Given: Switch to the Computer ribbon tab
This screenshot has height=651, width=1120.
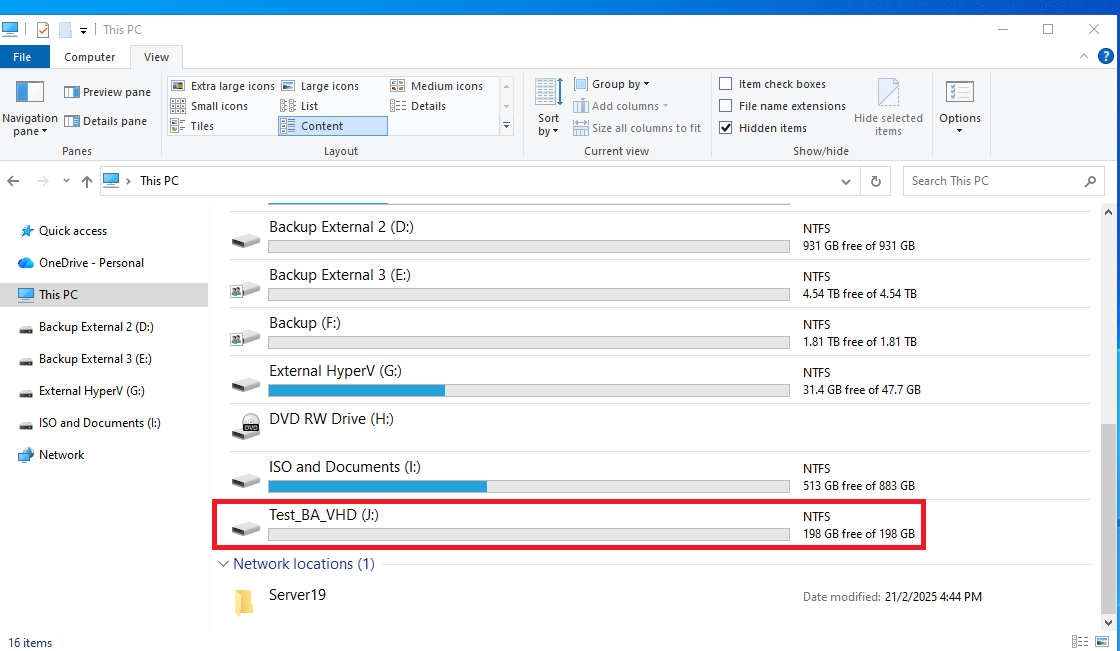Looking at the screenshot, I should click(x=90, y=57).
